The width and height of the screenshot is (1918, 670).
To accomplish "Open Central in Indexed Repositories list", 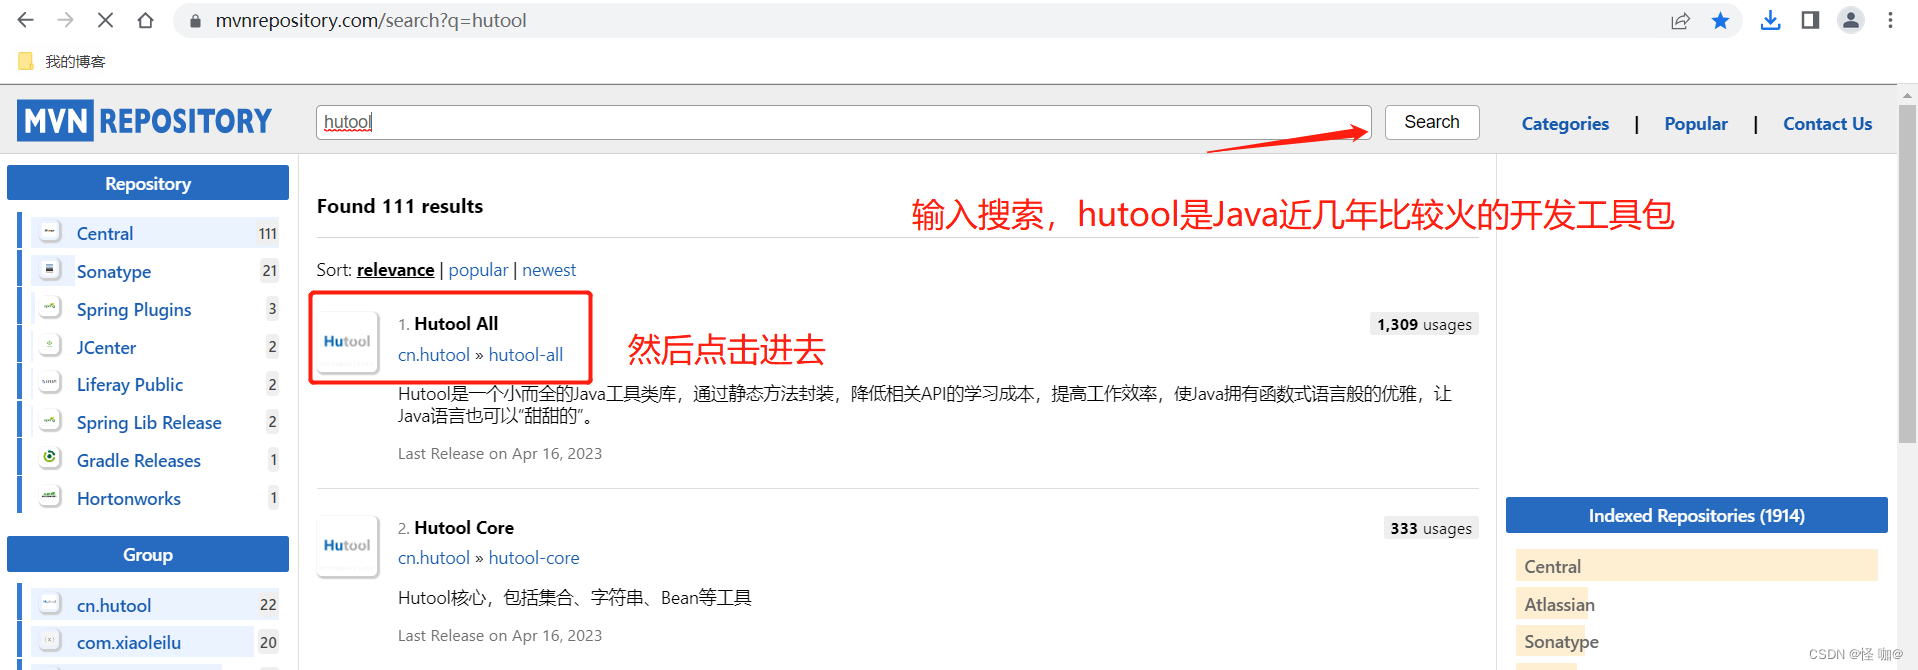I will (x=1552, y=566).
